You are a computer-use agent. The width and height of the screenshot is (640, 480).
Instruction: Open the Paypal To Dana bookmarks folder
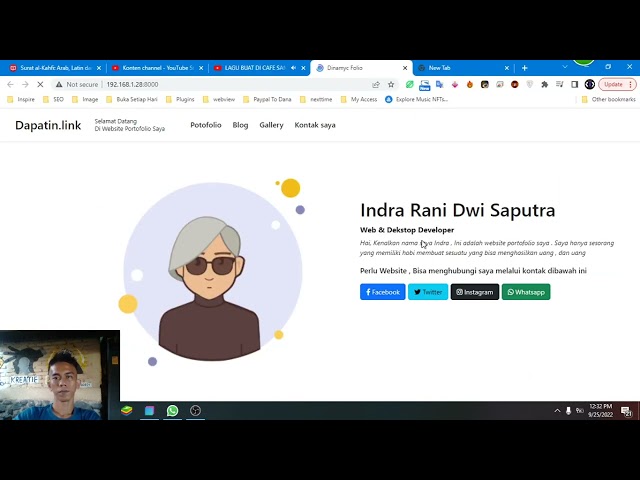[267, 99]
